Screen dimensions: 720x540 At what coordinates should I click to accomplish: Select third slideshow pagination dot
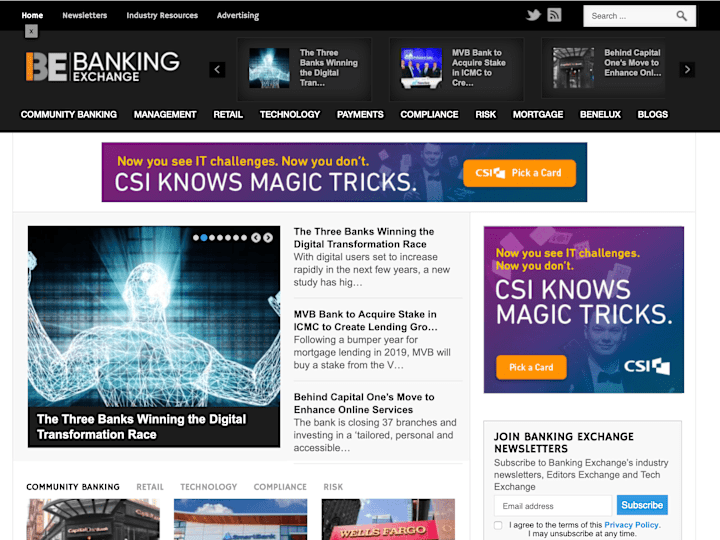[x=212, y=237]
